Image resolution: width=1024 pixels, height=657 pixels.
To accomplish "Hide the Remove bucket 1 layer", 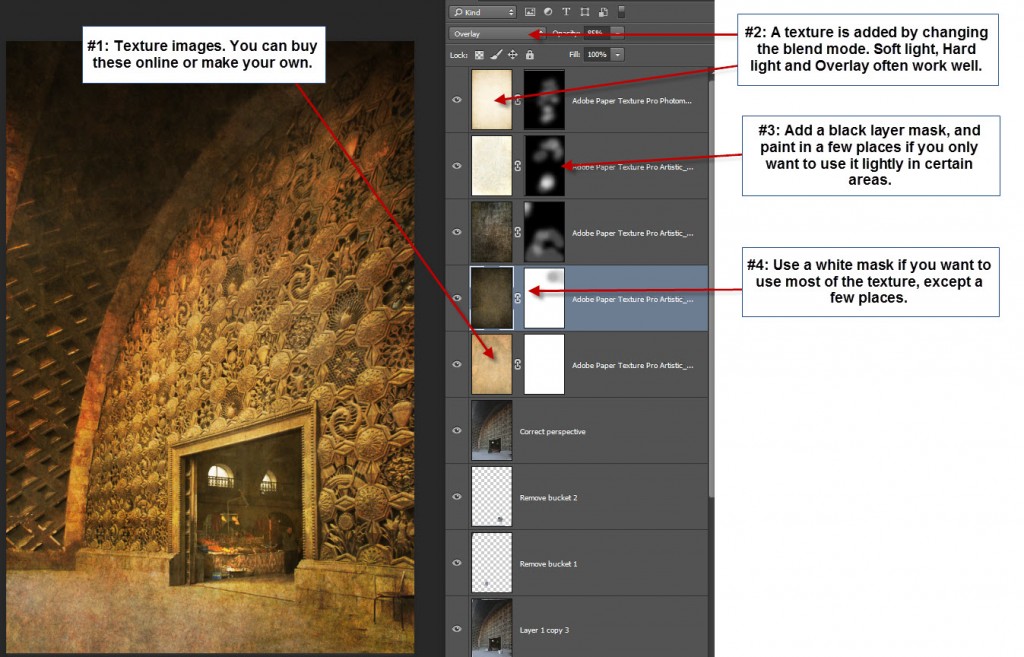I will [457, 563].
